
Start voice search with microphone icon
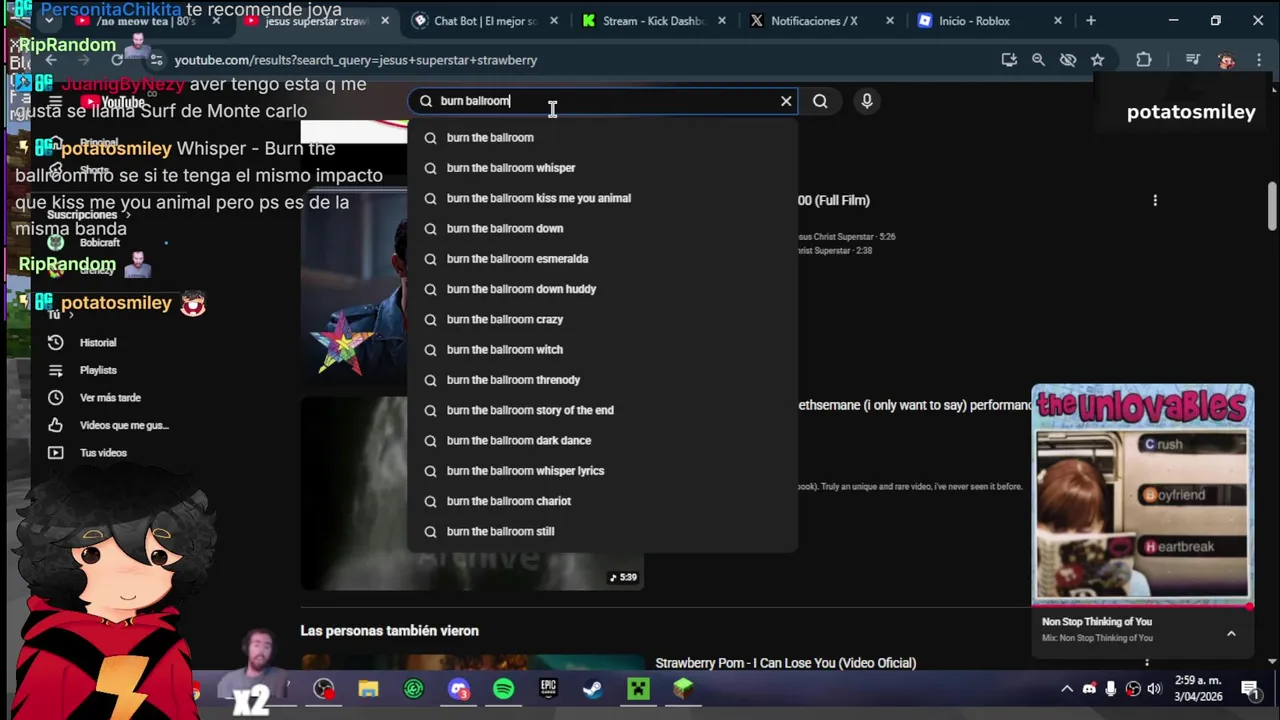(x=867, y=101)
